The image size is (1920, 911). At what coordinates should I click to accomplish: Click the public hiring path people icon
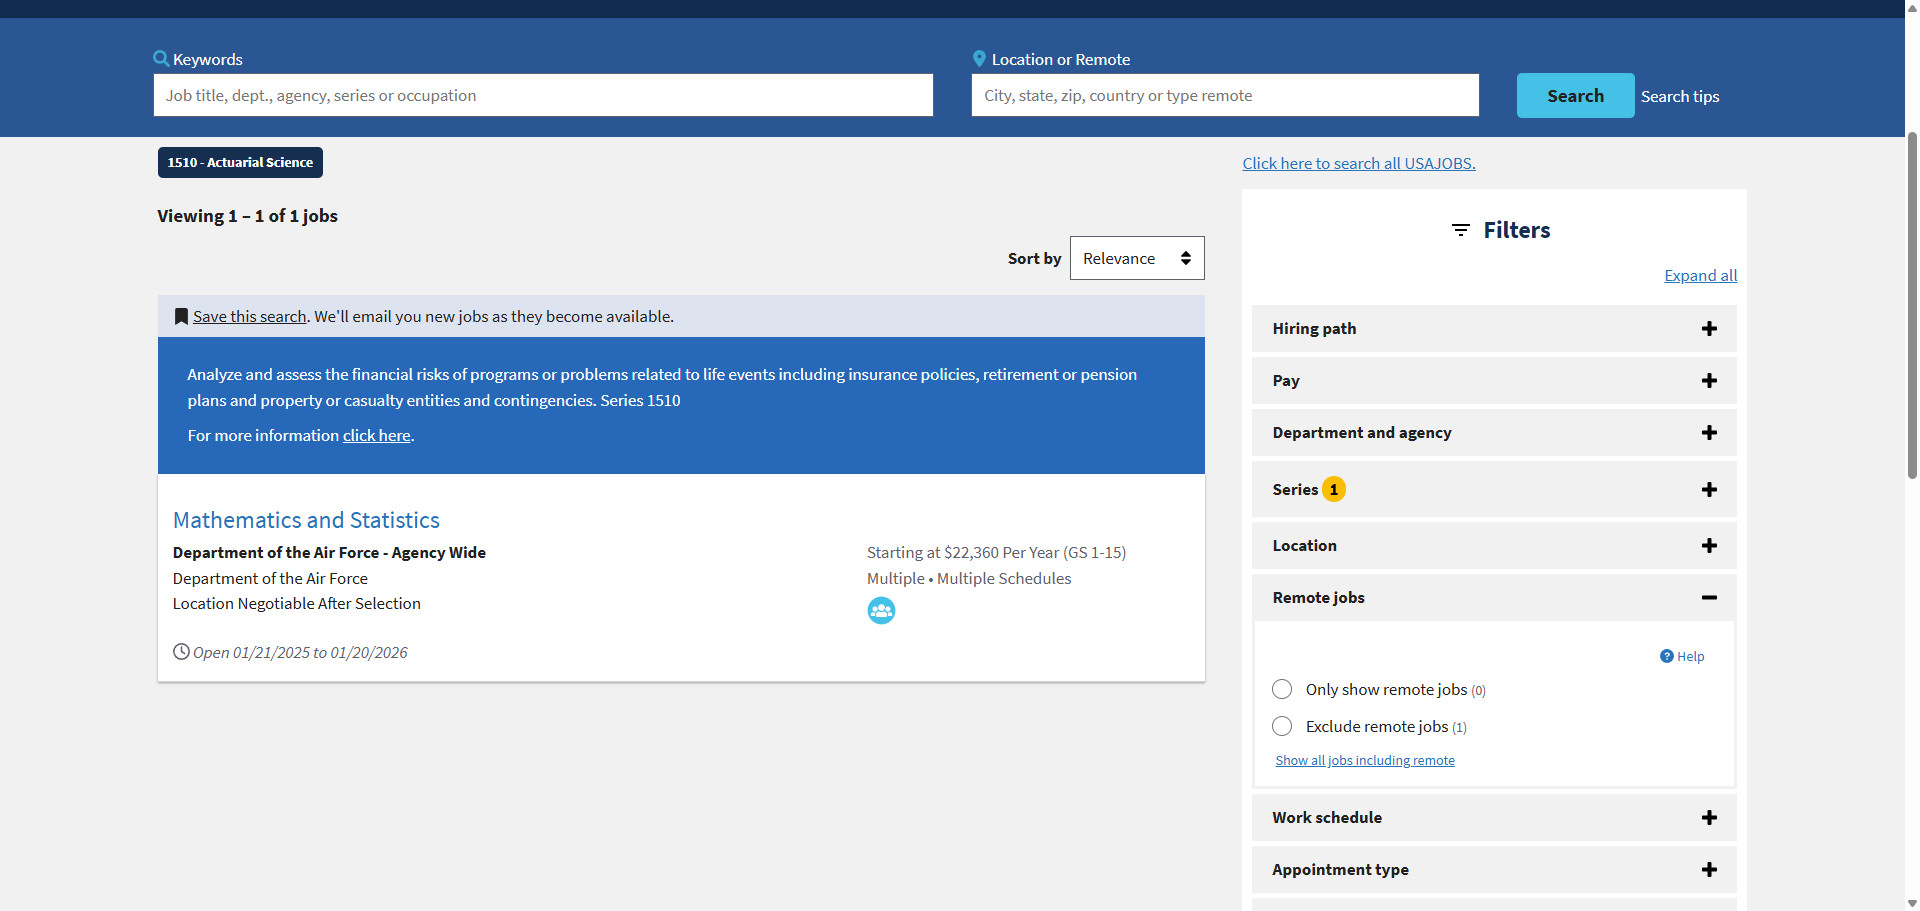tap(881, 610)
